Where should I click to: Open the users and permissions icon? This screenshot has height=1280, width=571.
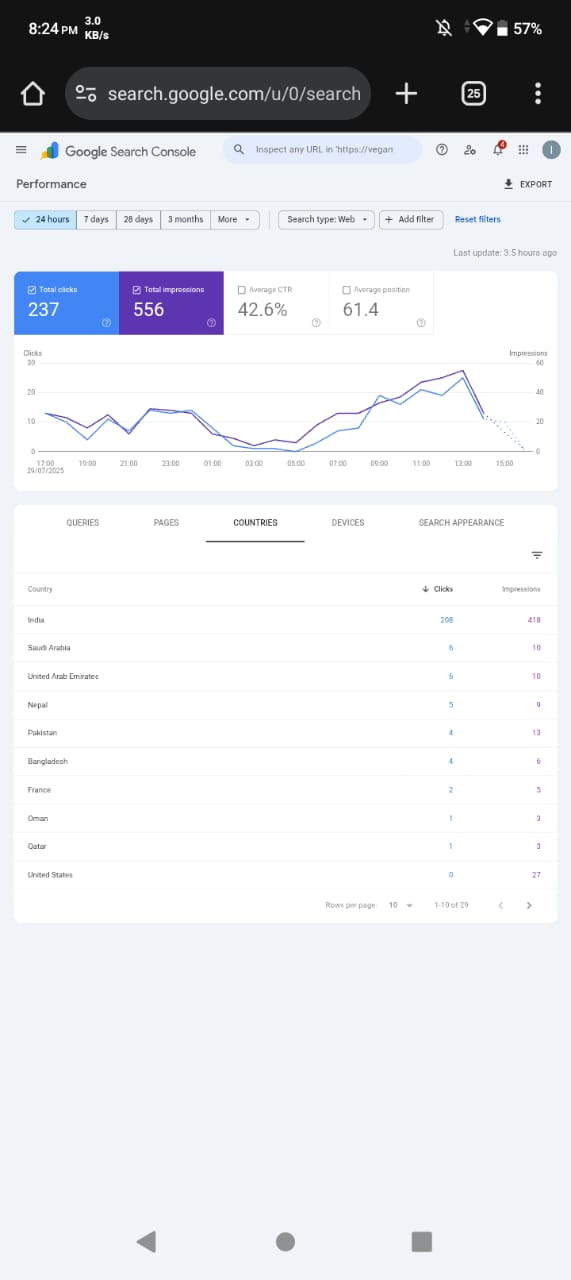470,149
